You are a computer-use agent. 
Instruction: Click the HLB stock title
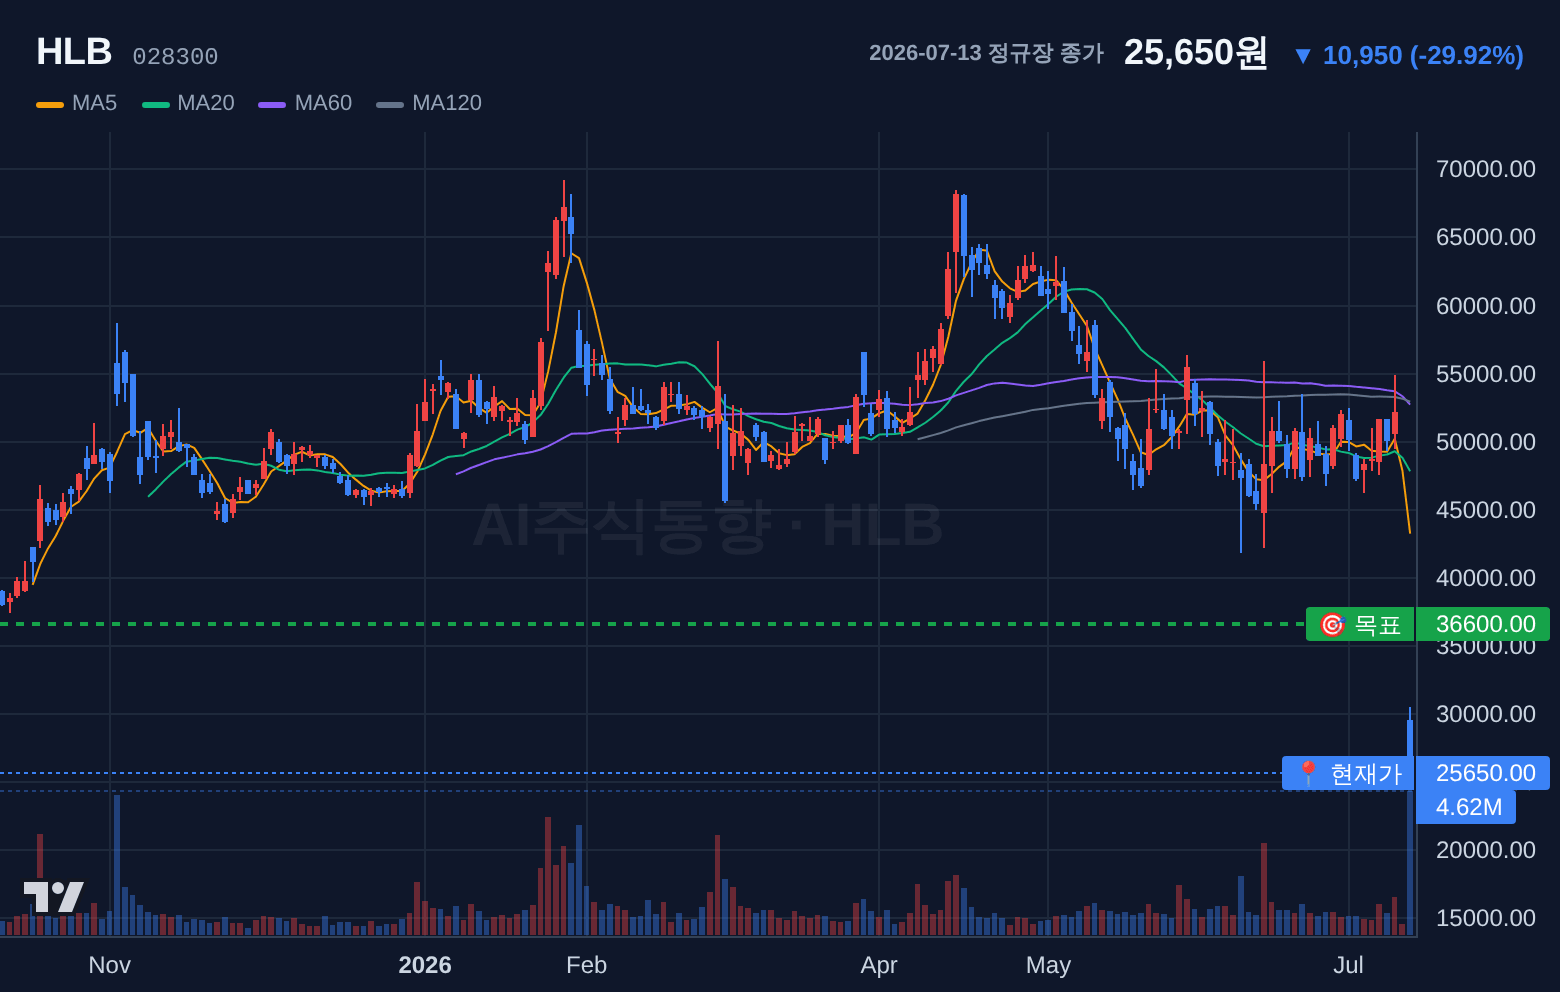(x=74, y=52)
